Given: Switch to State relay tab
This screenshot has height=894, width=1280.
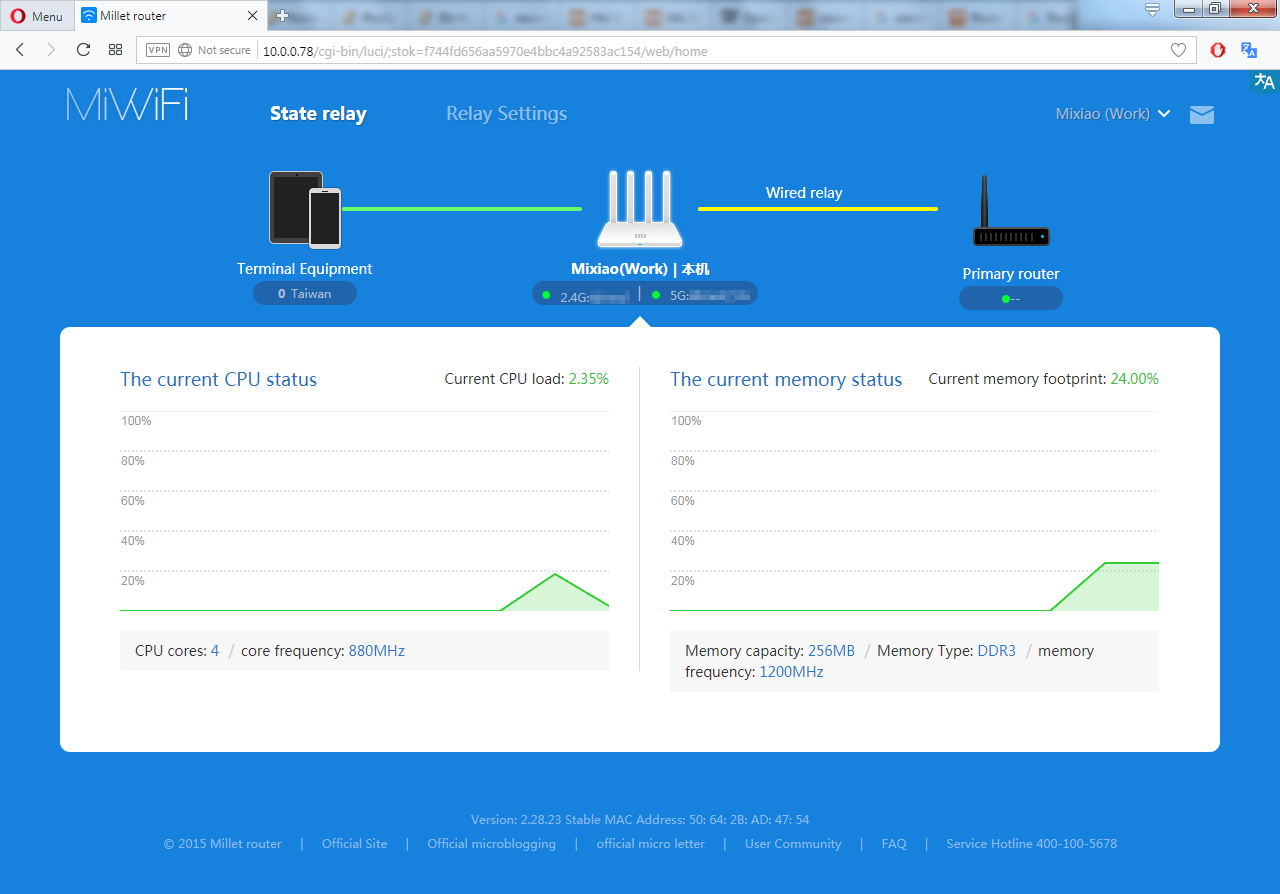Looking at the screenshot, I should 318,114.
